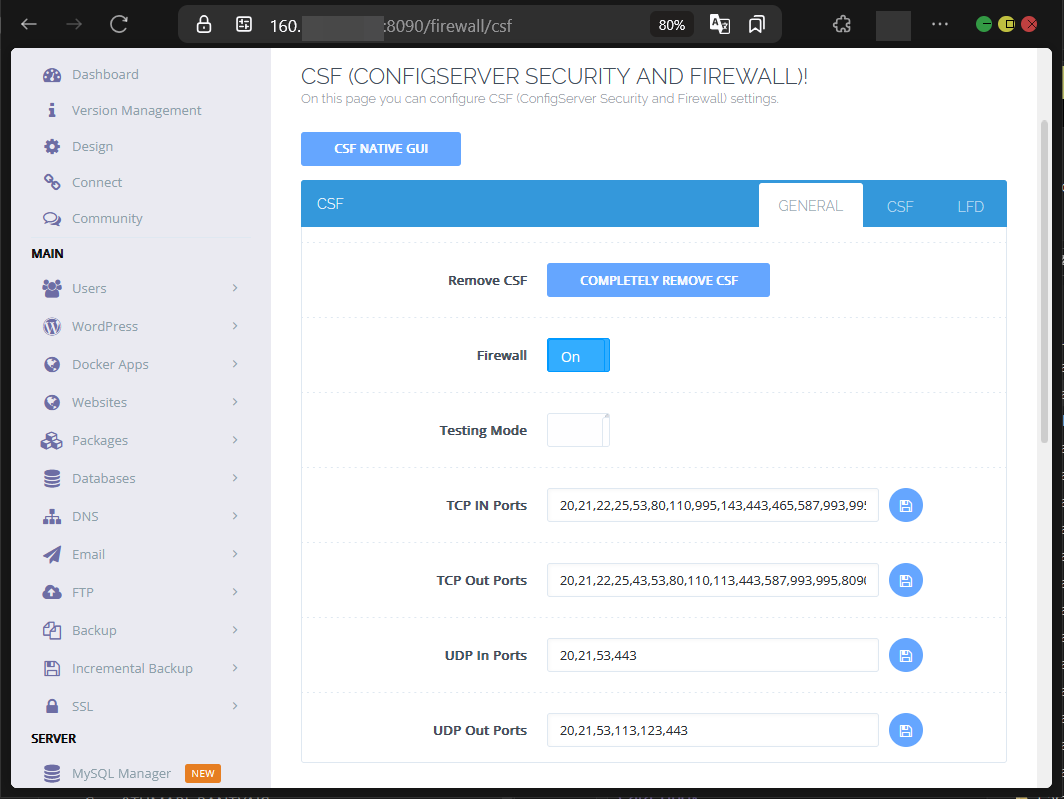Save the UDP Out Ports value
The image size is (1064, 799).
906,730
